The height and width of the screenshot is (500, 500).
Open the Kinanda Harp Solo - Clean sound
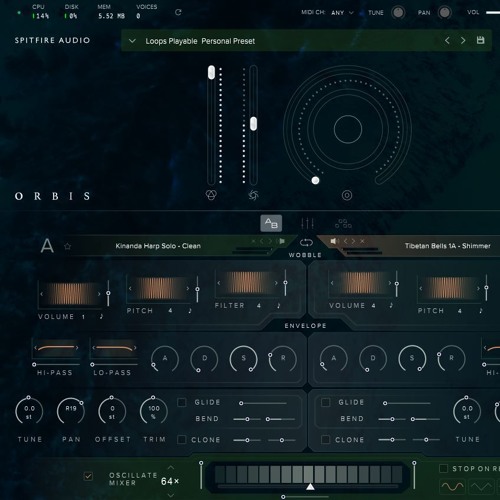[x=158, y=246]
